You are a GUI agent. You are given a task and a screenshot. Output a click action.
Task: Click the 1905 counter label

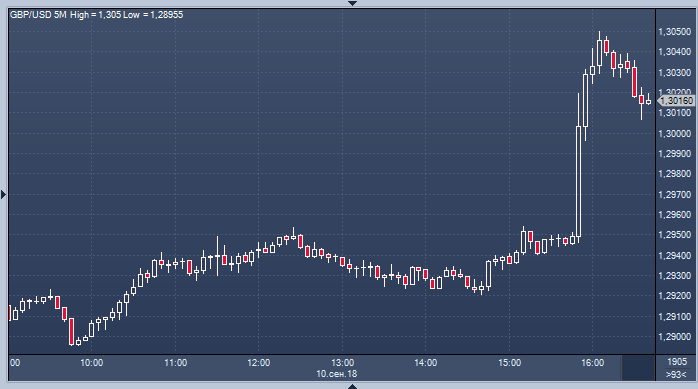click(x=677, y=362)
